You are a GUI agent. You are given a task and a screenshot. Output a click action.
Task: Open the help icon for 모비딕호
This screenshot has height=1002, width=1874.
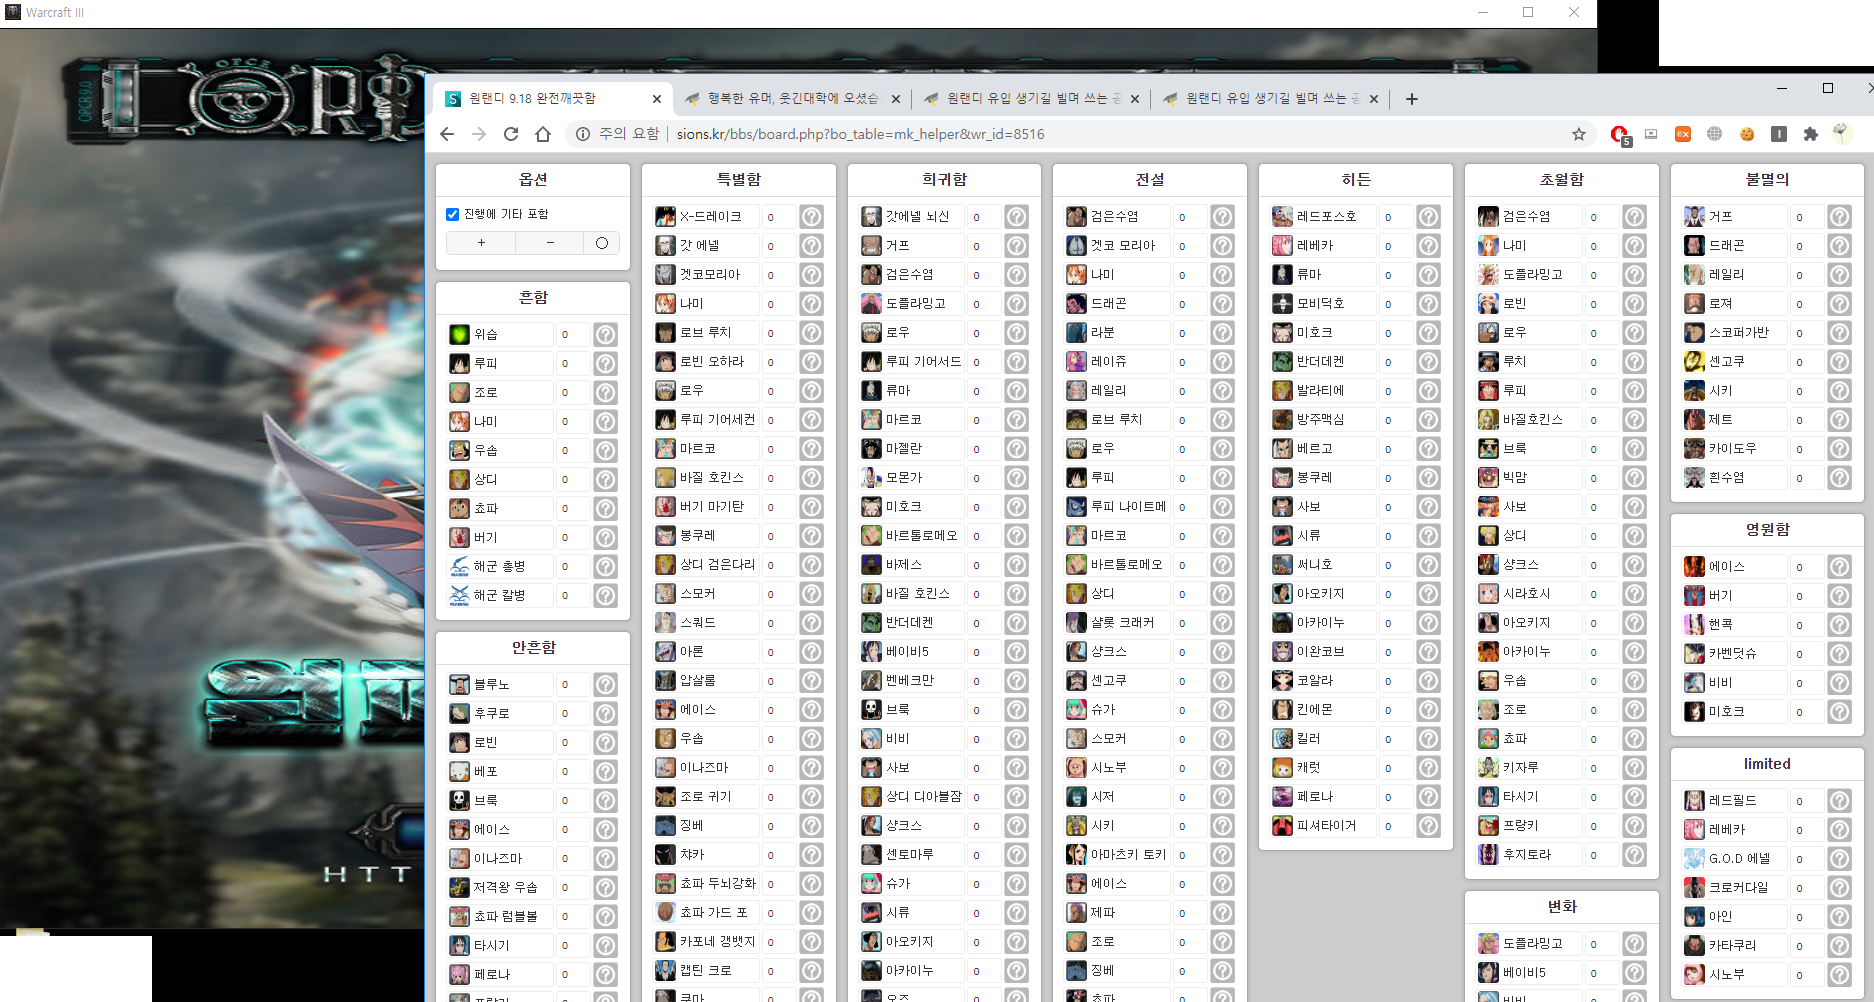[1428, 304]
